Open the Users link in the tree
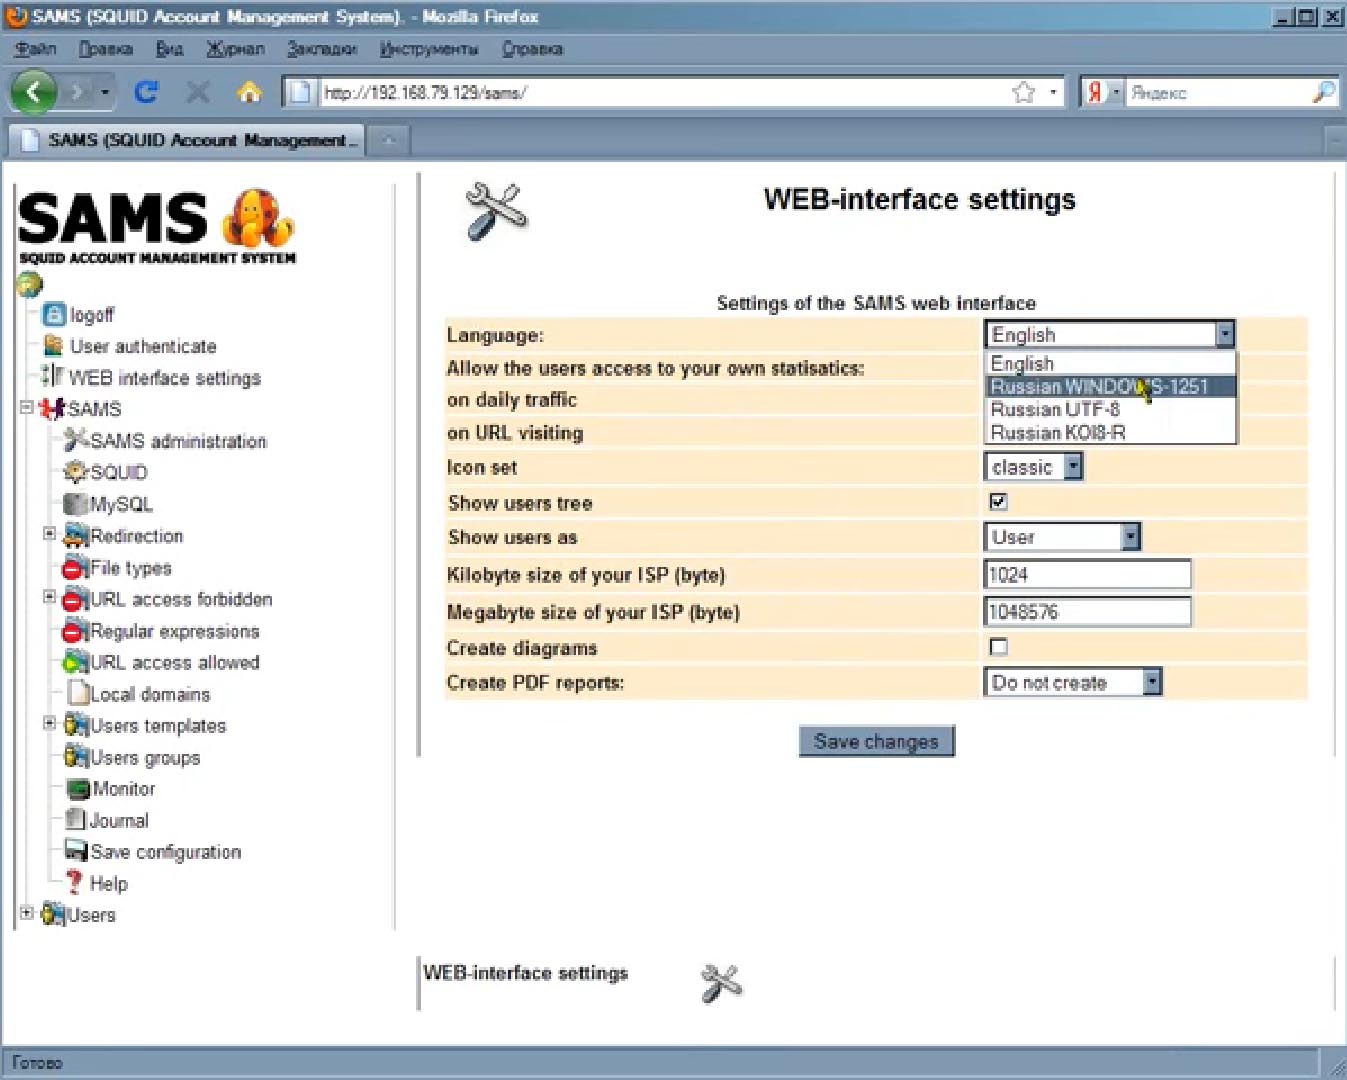1347x1080 pixels. pos(91,914)
